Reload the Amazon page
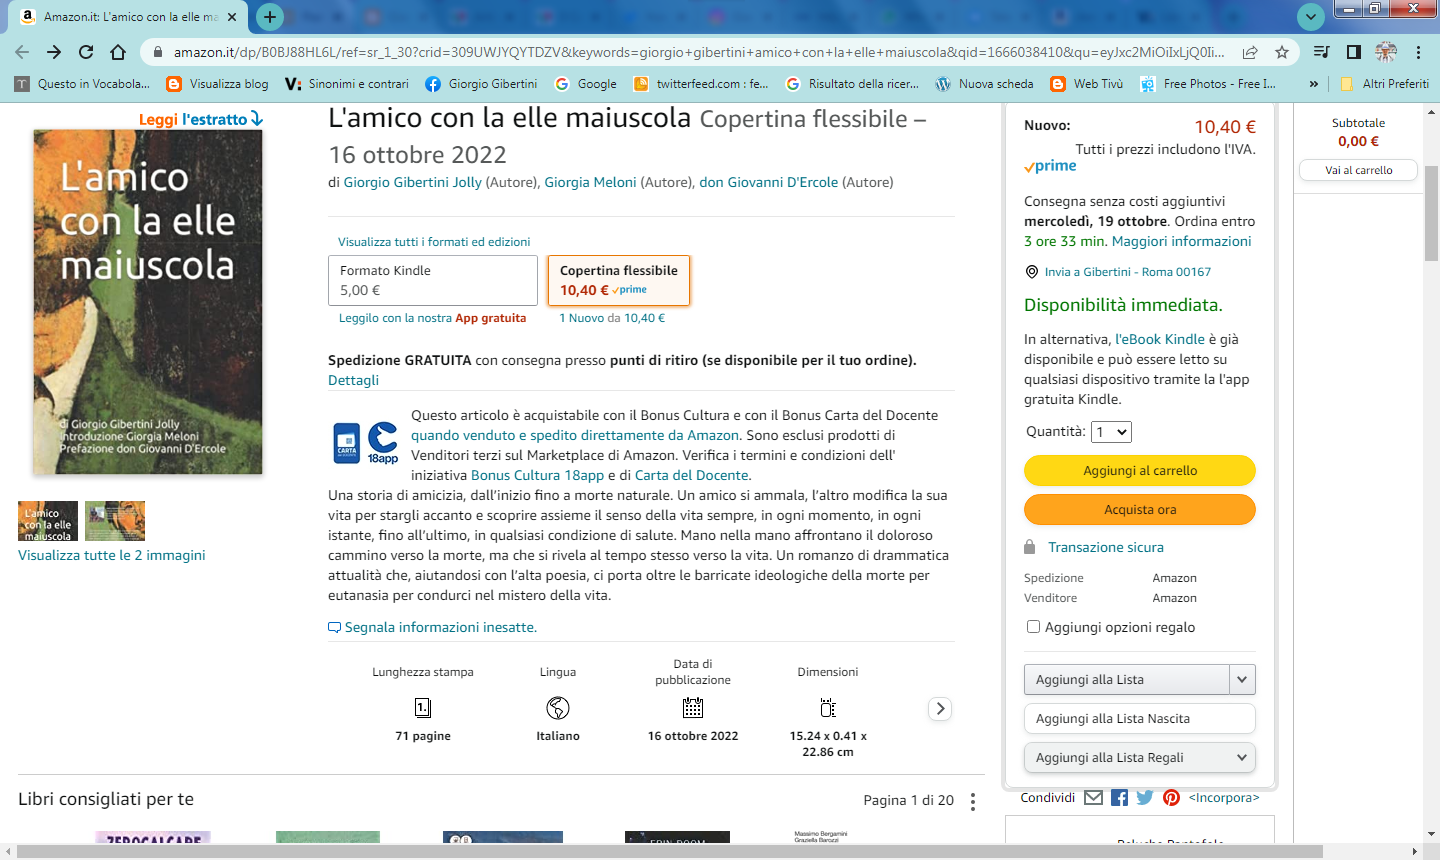The height and width of the screenshot is (860, 1440). tap(86, 52)
